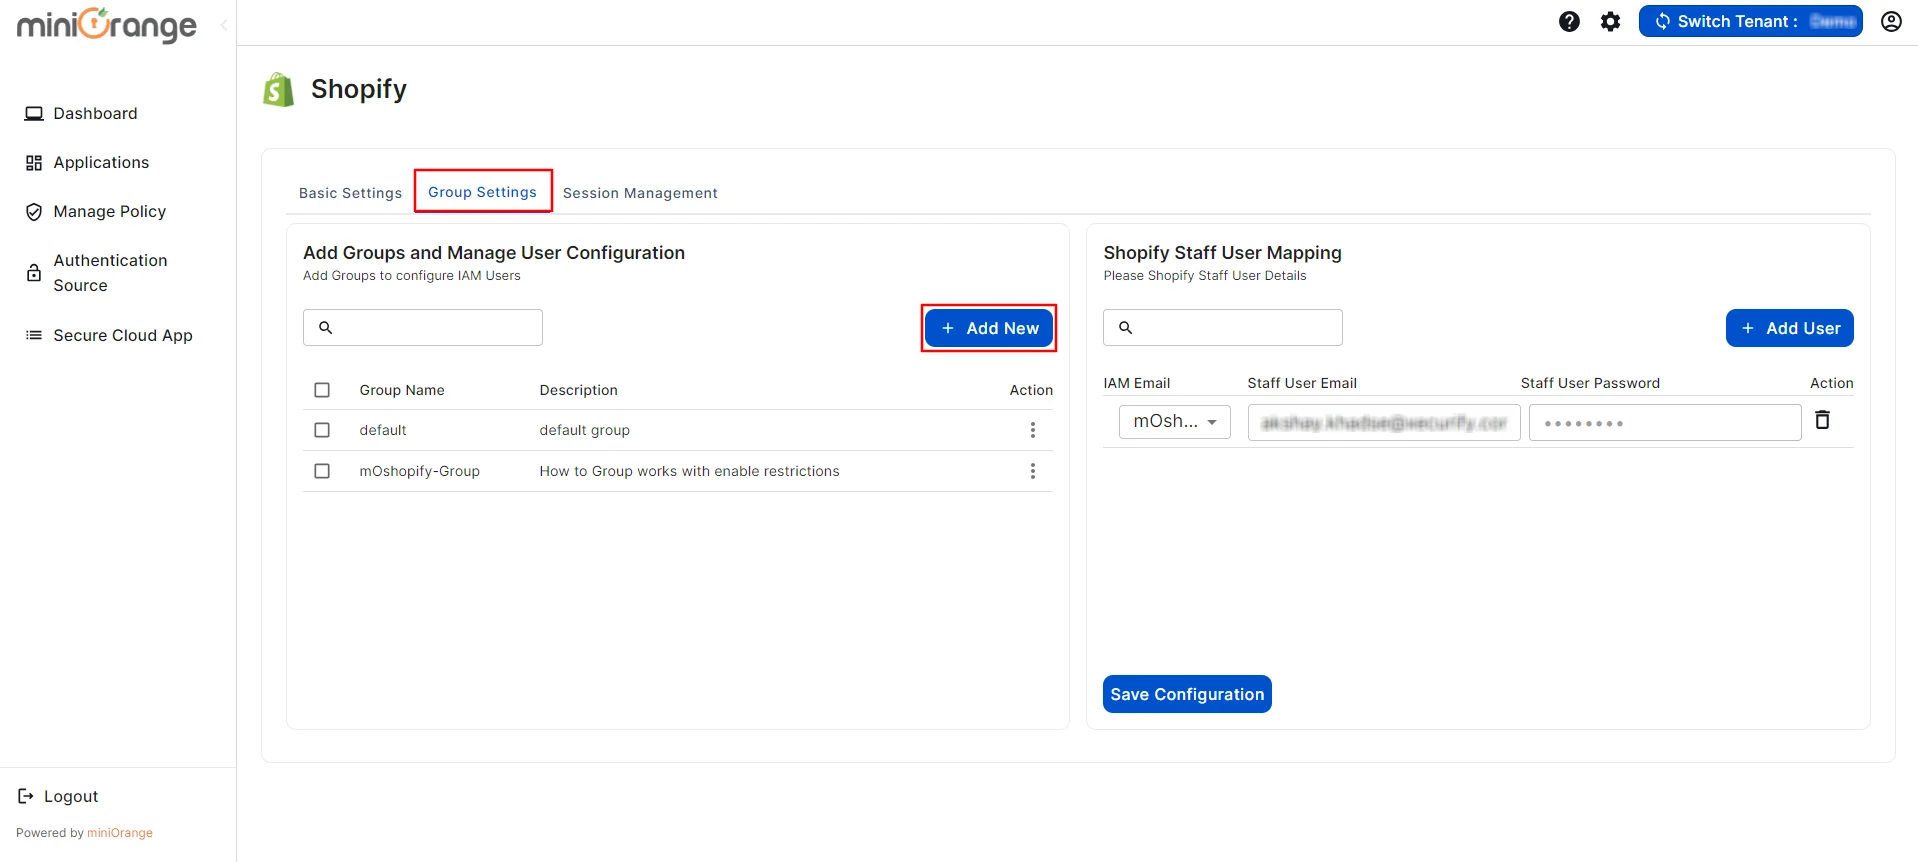Click the Add User button
The height and width of the screenshot is (862, 1918).
(1789, 328)
